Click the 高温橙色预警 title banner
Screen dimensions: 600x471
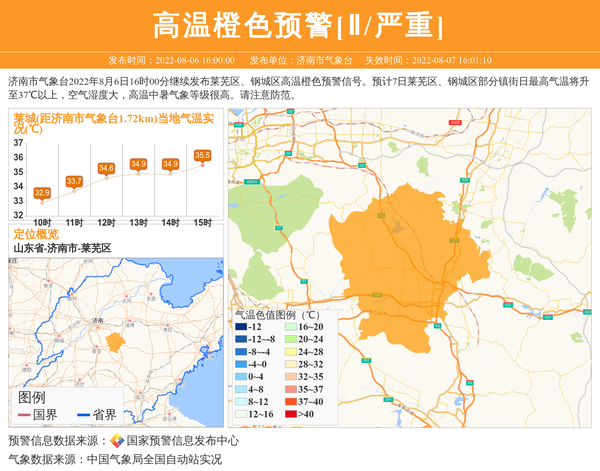point(299,25)
